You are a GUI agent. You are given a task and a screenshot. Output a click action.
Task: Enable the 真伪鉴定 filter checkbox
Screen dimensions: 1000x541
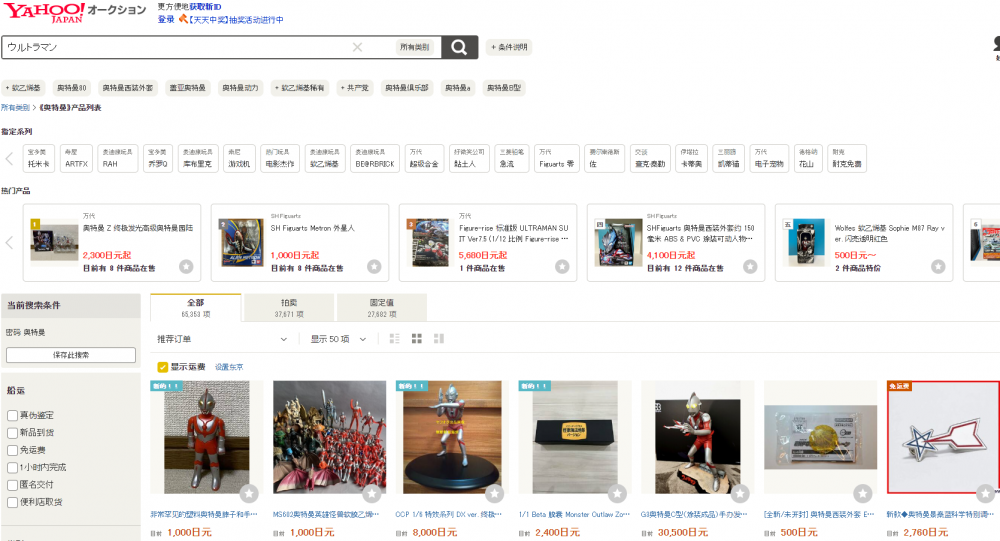point(12,415)
